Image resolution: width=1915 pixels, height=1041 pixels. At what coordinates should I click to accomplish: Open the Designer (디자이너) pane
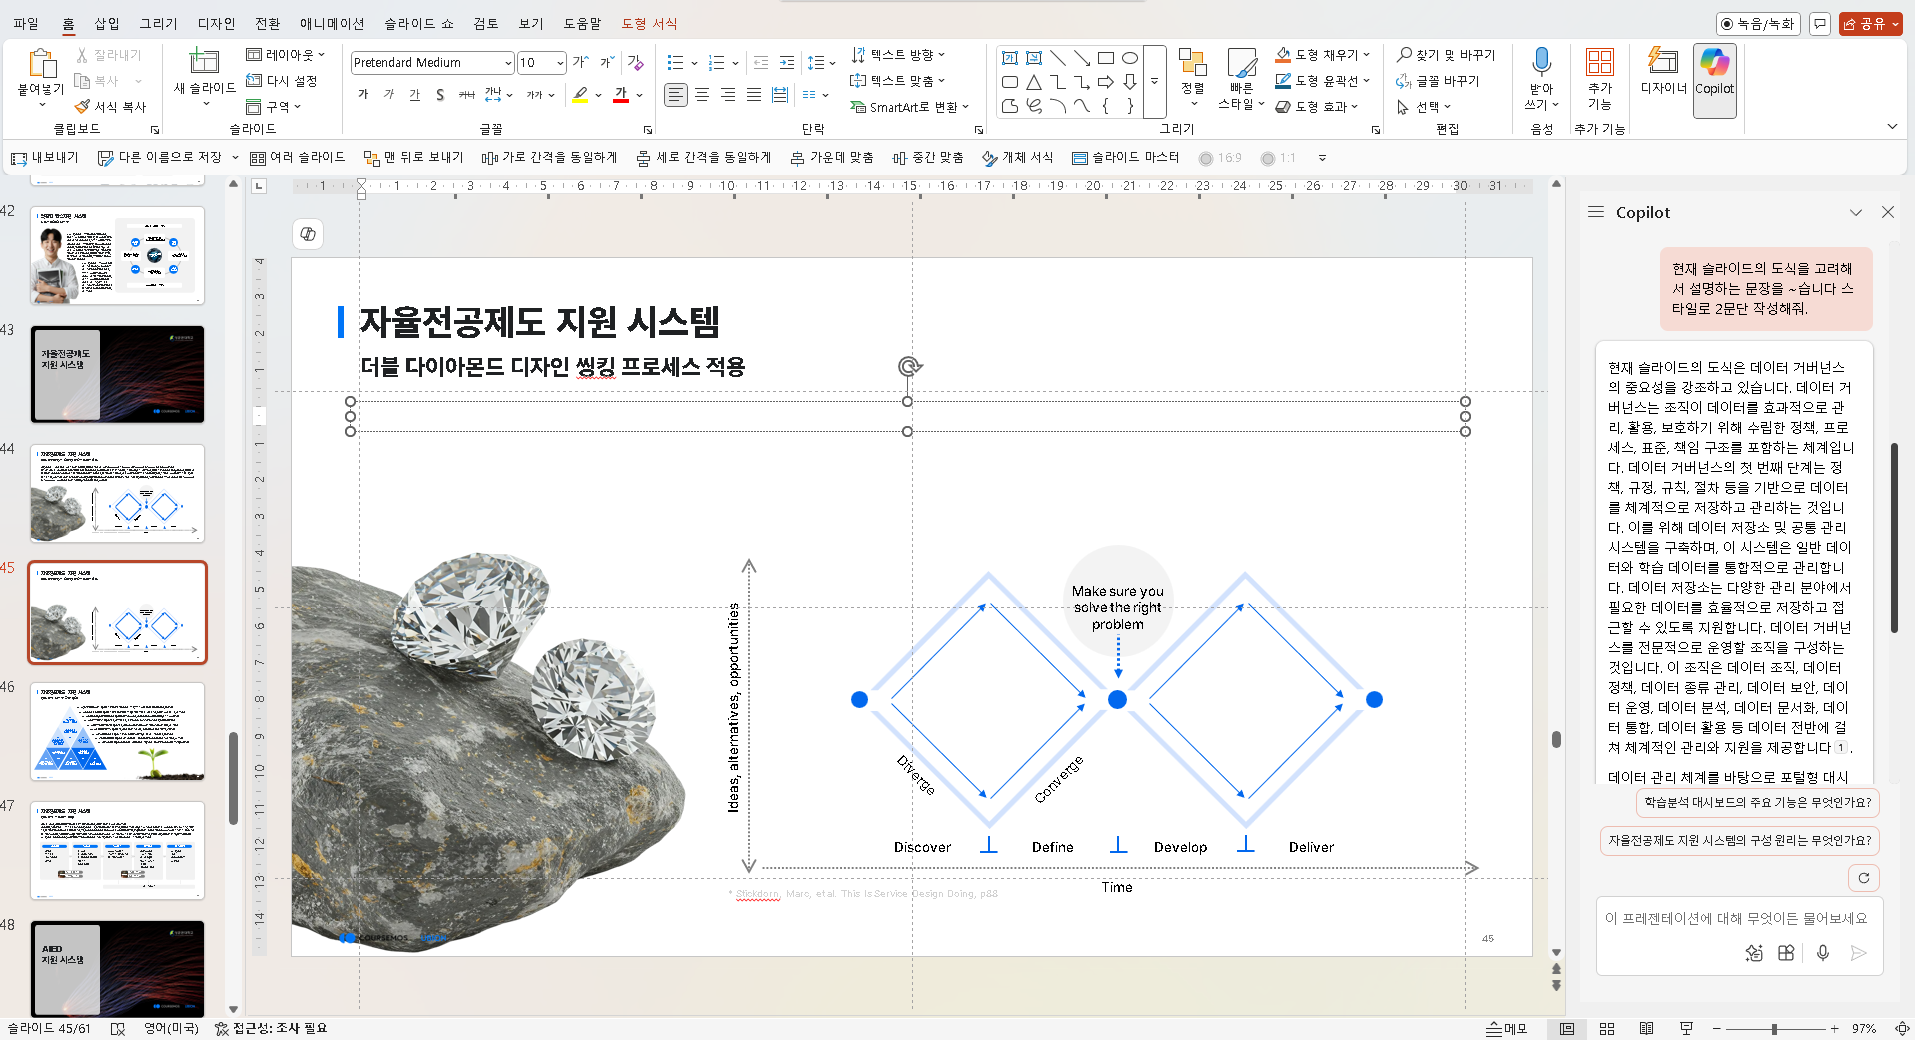point(1663,70)
